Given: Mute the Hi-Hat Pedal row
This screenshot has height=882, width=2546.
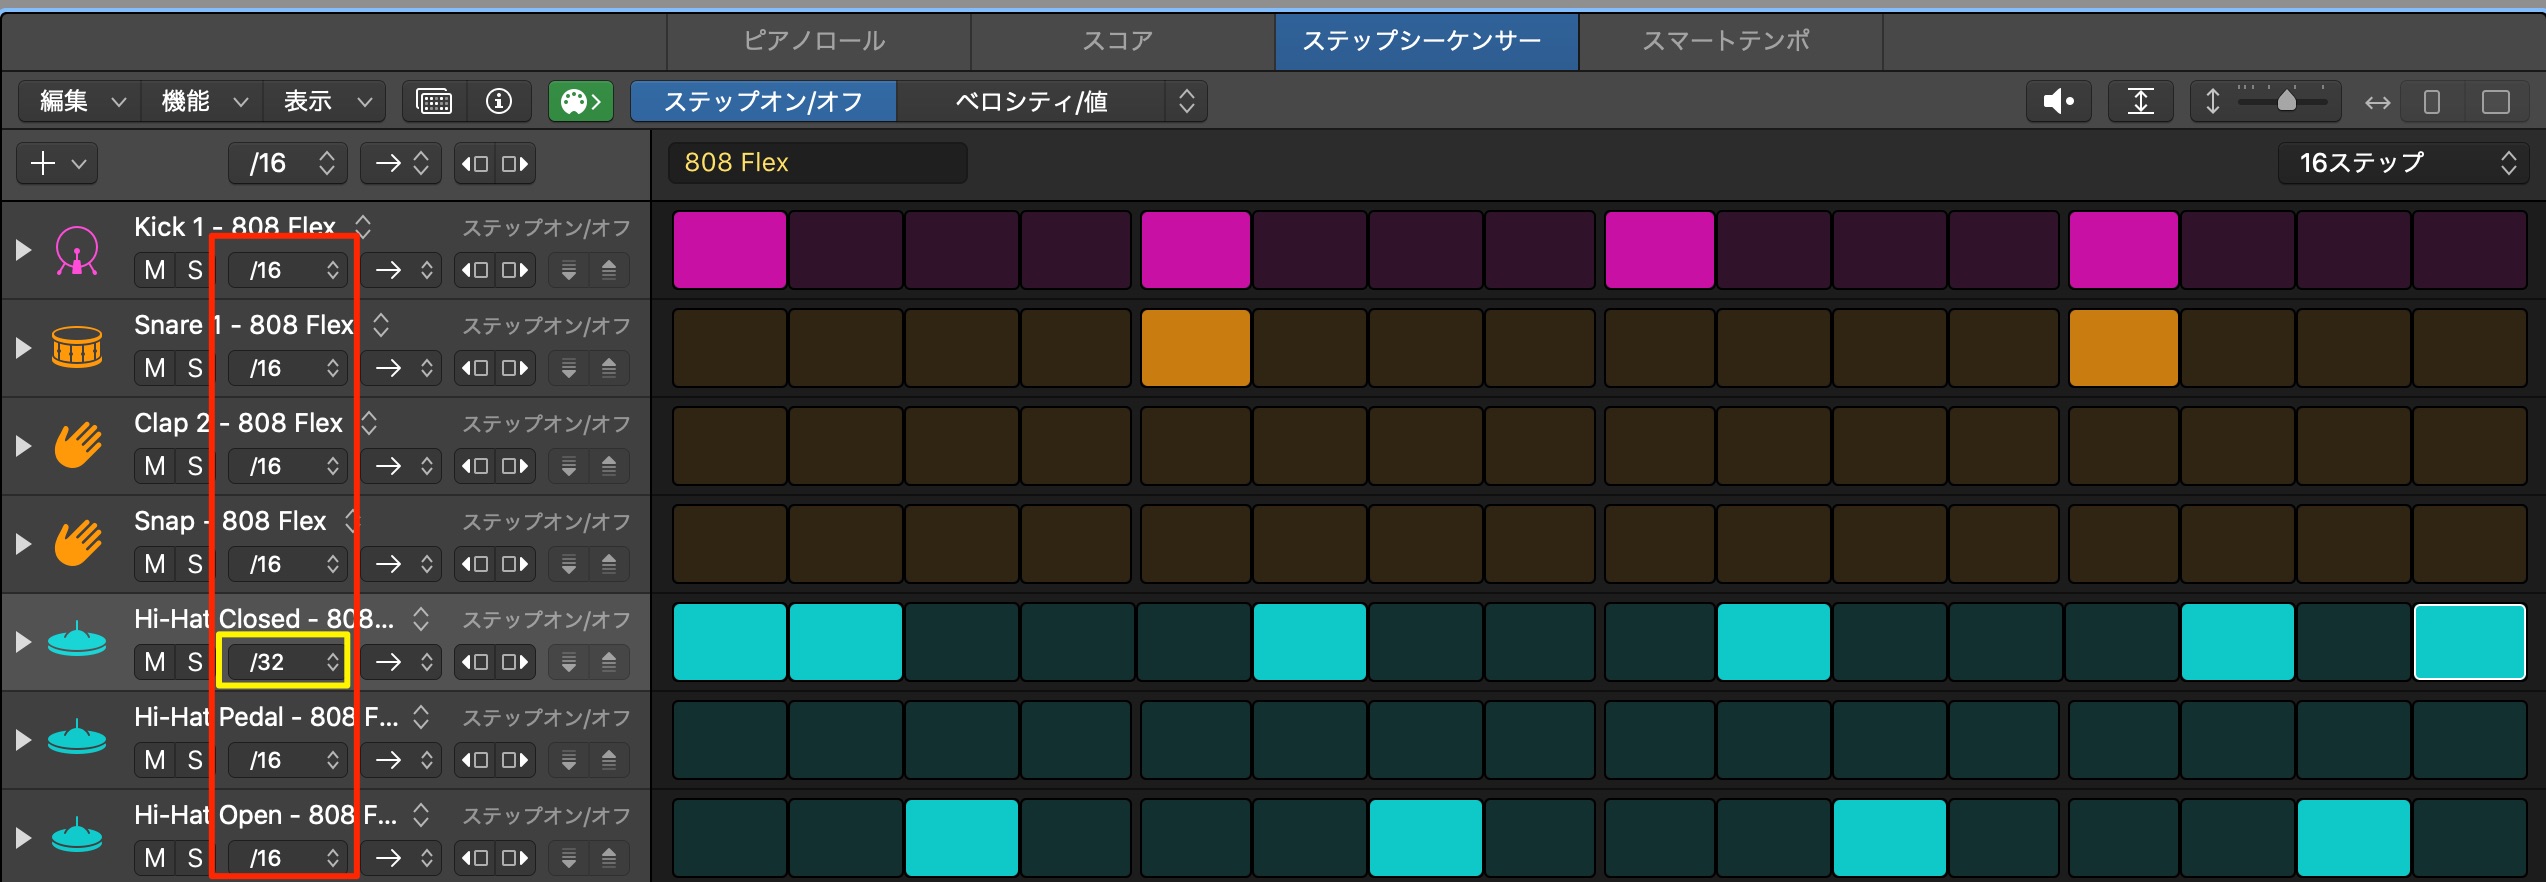Looking at the screenshot, I should [155, 760].
